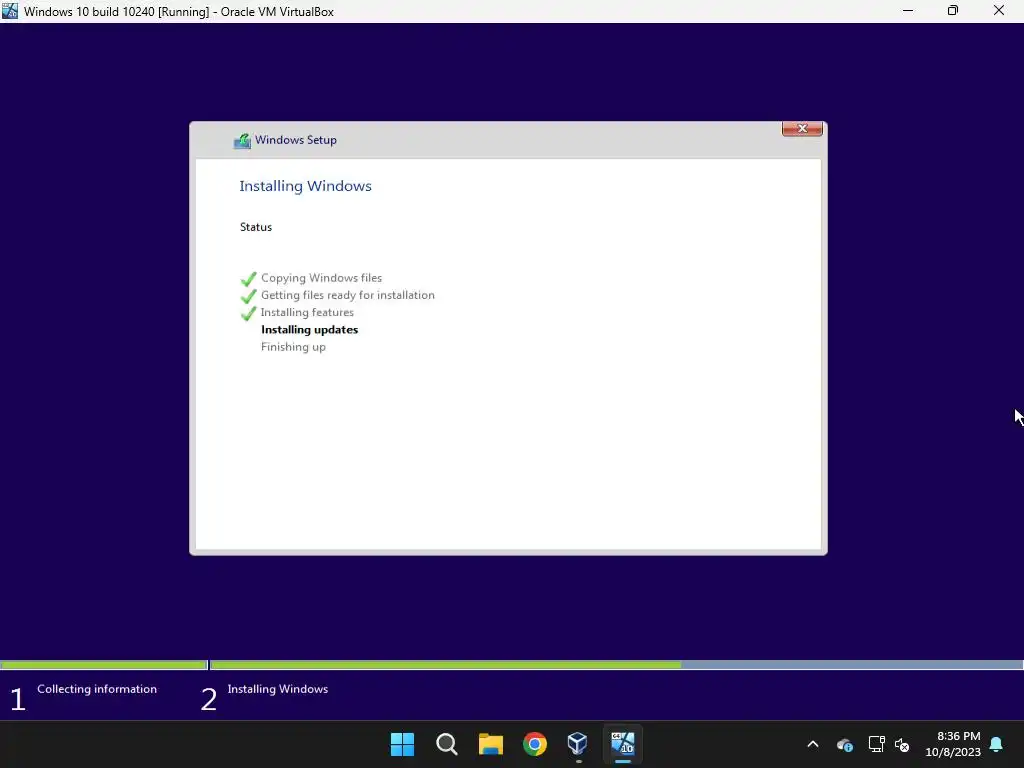1024x768 pixels.
Task: Click checkmark beside Installing features
Action: [248, 313]
